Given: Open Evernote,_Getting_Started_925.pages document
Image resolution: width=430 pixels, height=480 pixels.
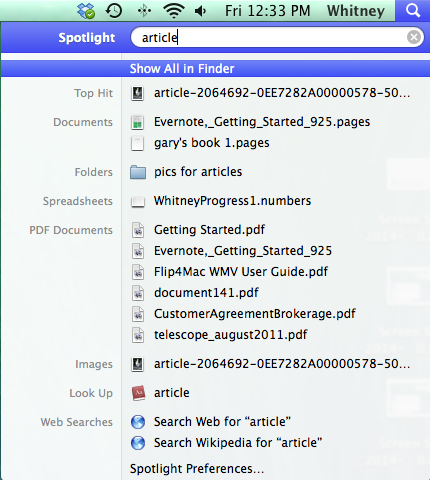Looking at the screenshot, I should click(x=262, y=122).
